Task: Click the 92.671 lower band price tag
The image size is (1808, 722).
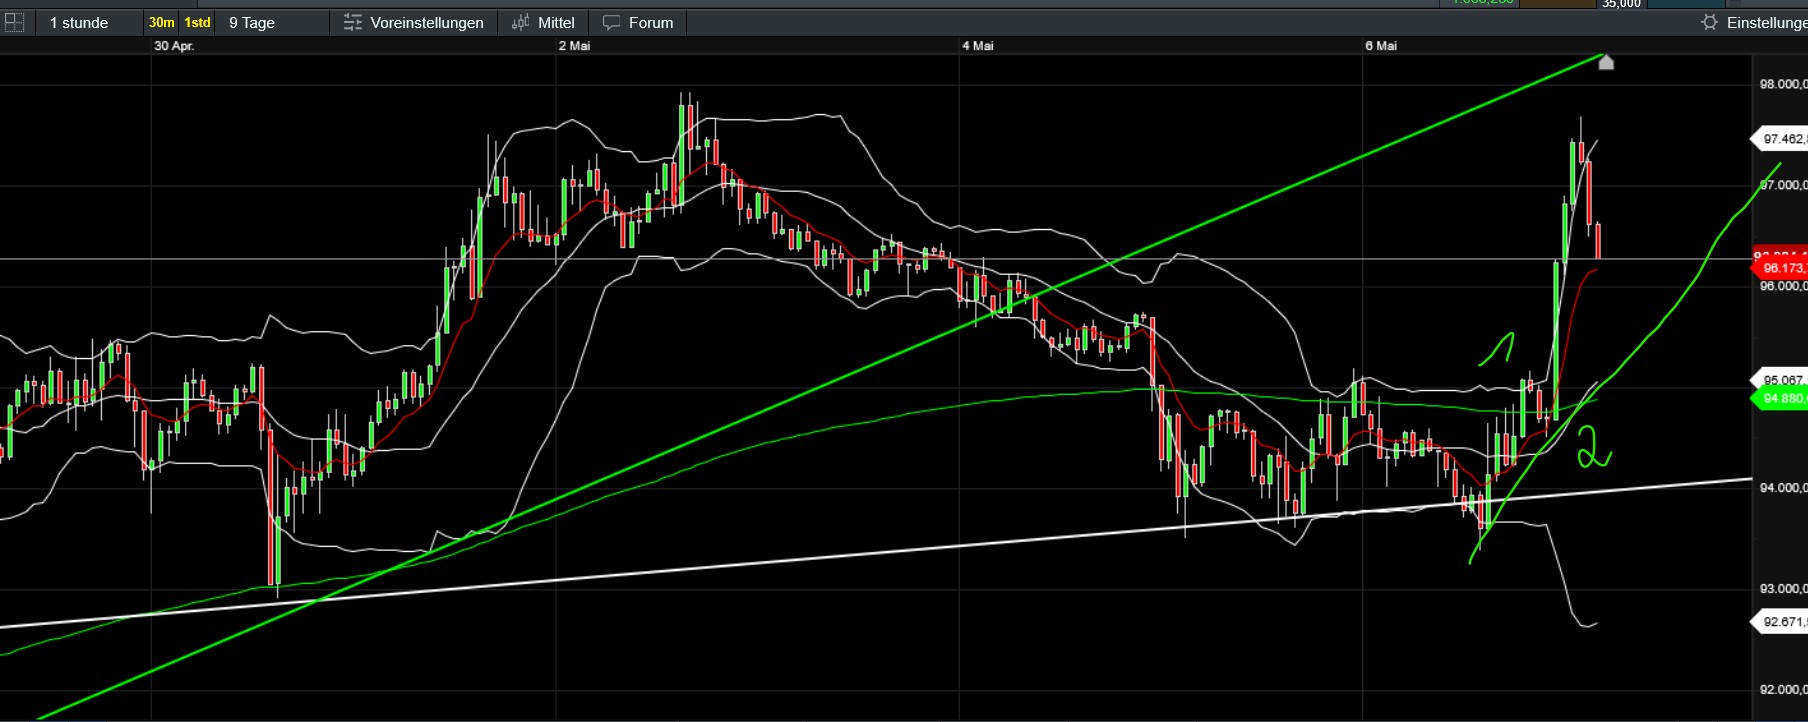Action: point(1781,622)
